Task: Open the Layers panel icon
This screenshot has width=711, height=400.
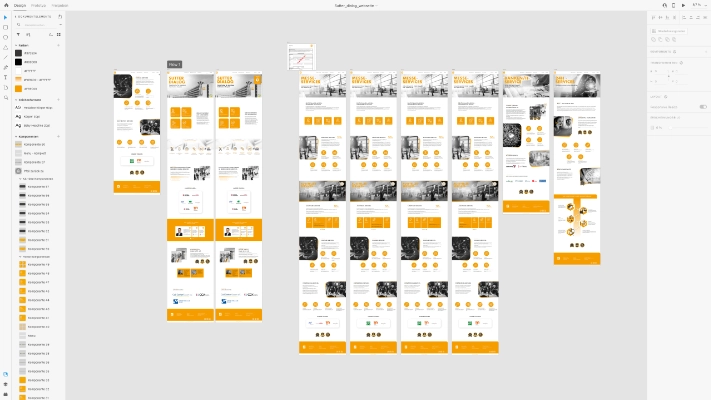Action: pos(5,383)
